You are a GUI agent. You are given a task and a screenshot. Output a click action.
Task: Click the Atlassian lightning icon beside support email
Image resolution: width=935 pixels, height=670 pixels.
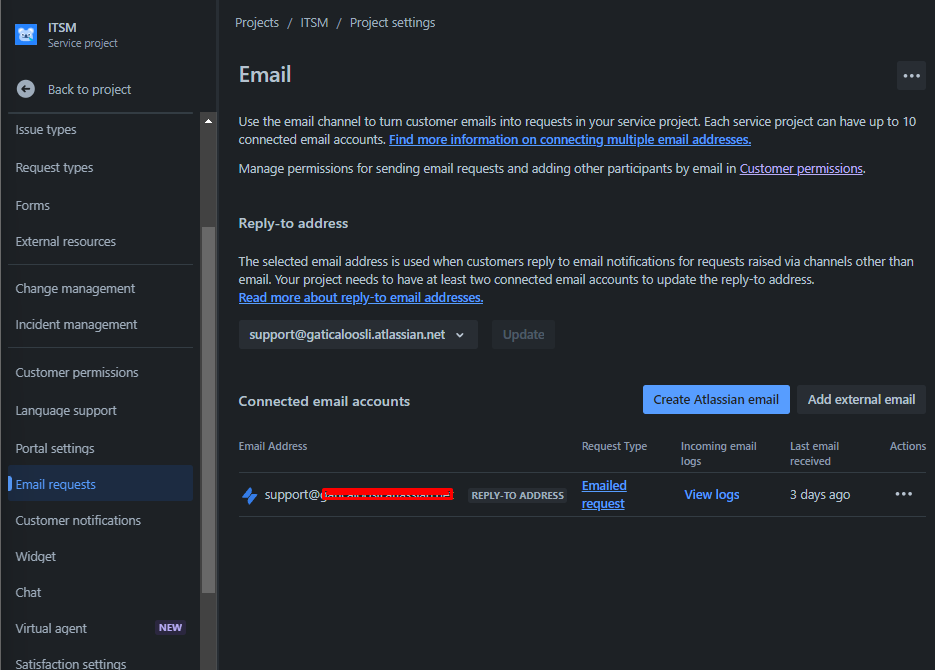[249, 495]
